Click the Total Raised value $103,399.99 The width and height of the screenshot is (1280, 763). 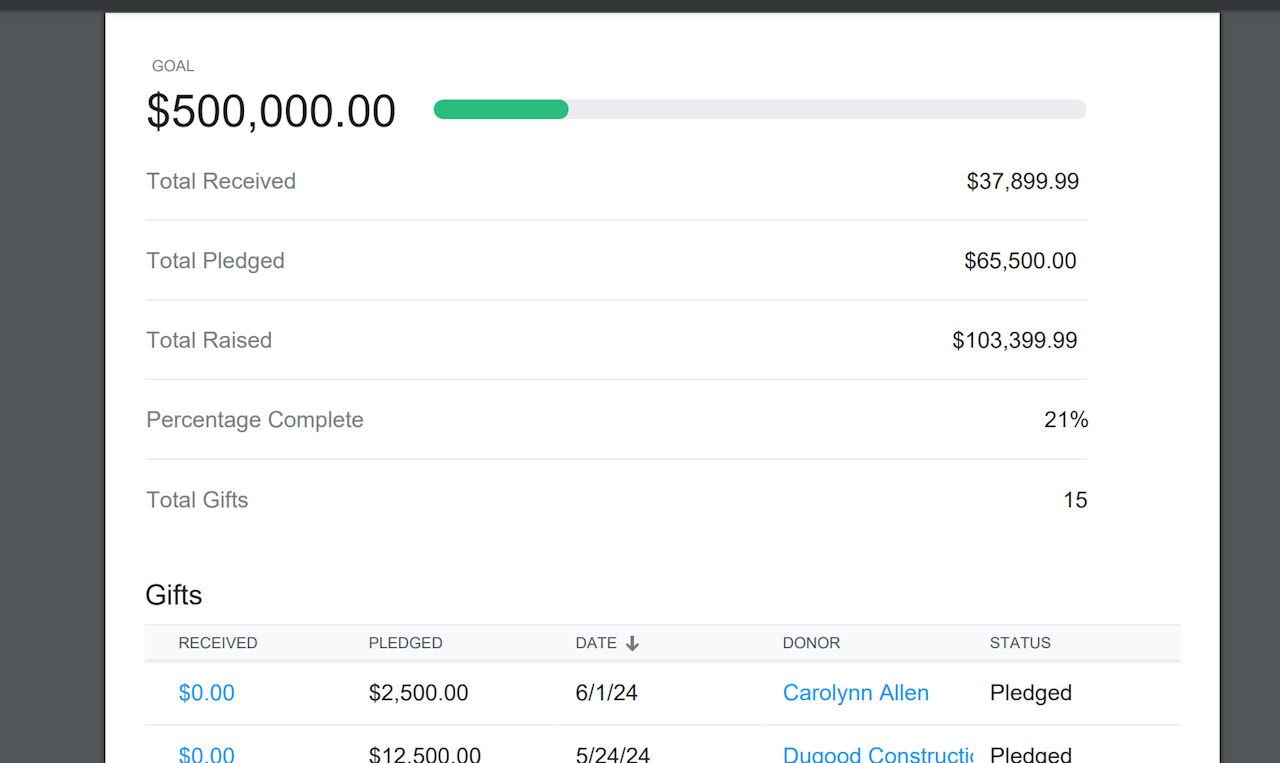click(1014, 340)
